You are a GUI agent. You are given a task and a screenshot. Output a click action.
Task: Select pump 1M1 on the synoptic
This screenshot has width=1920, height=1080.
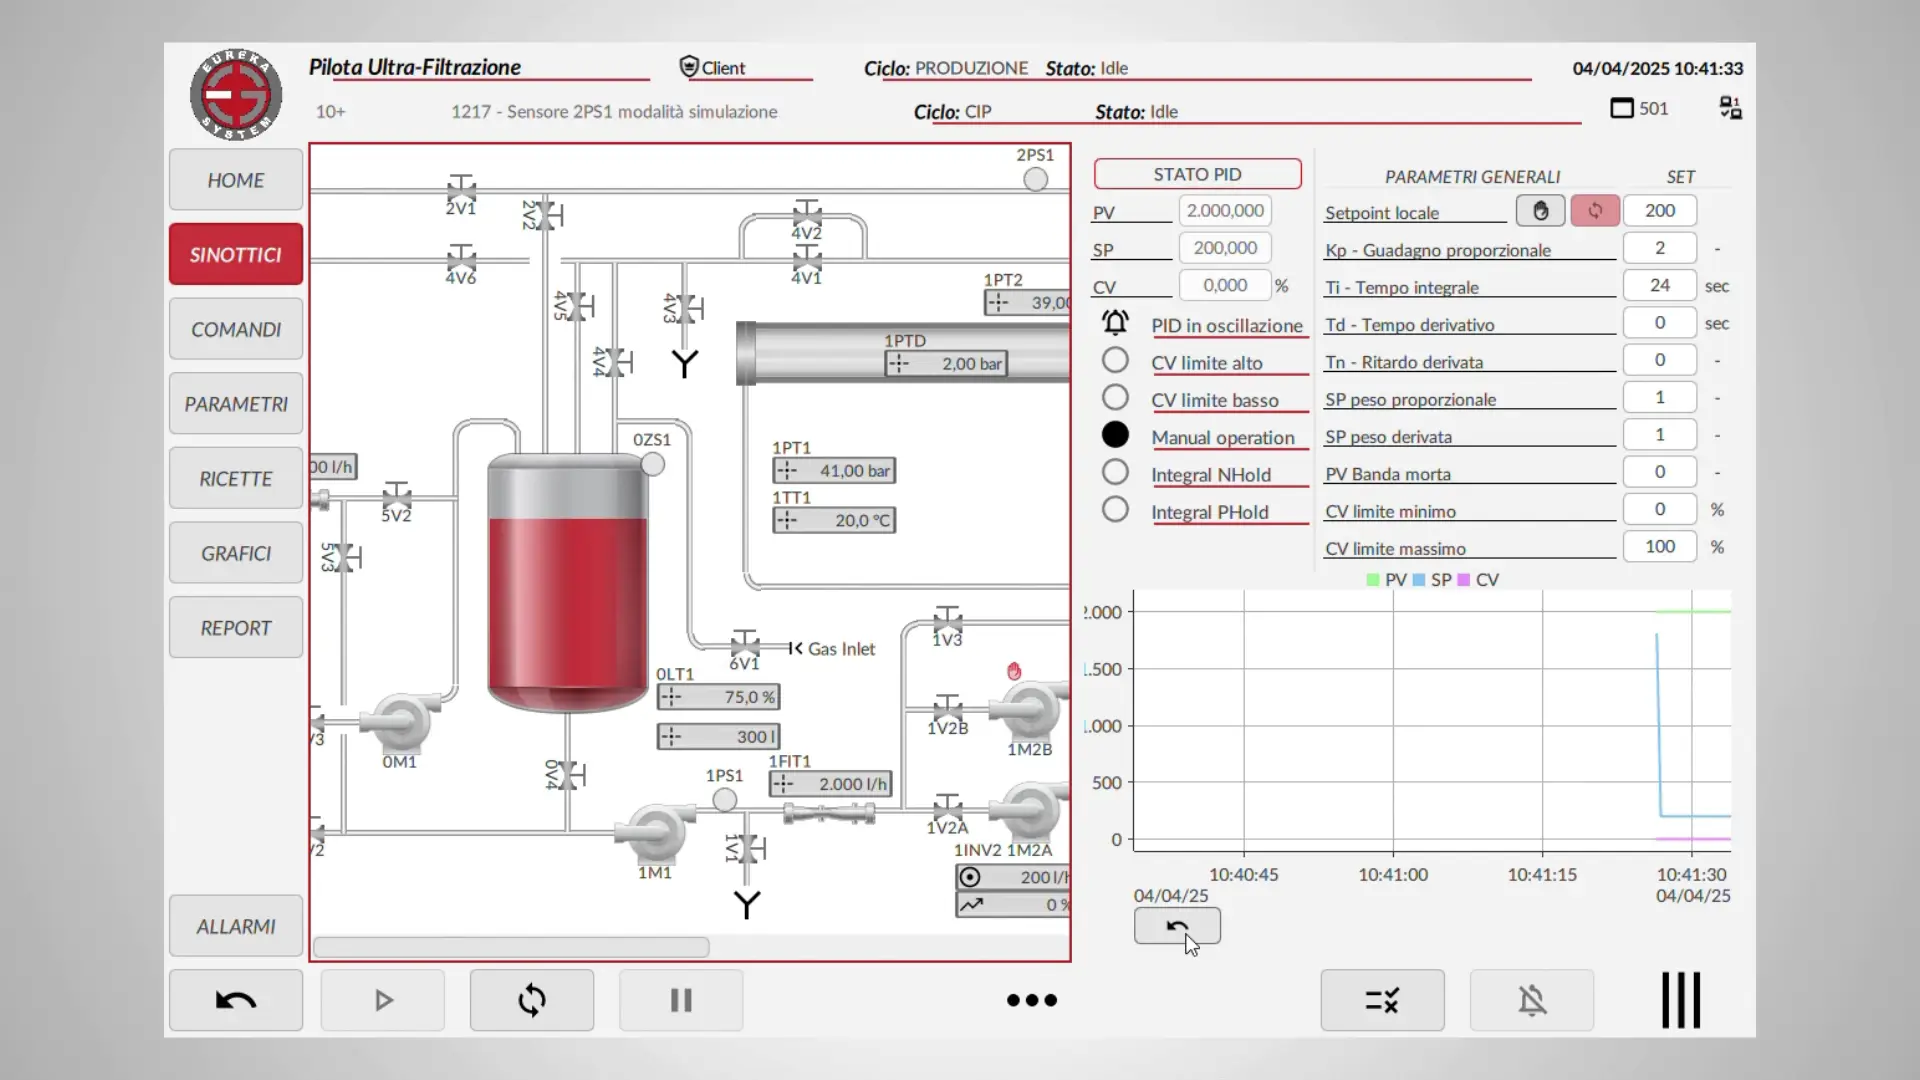[655, 832]
